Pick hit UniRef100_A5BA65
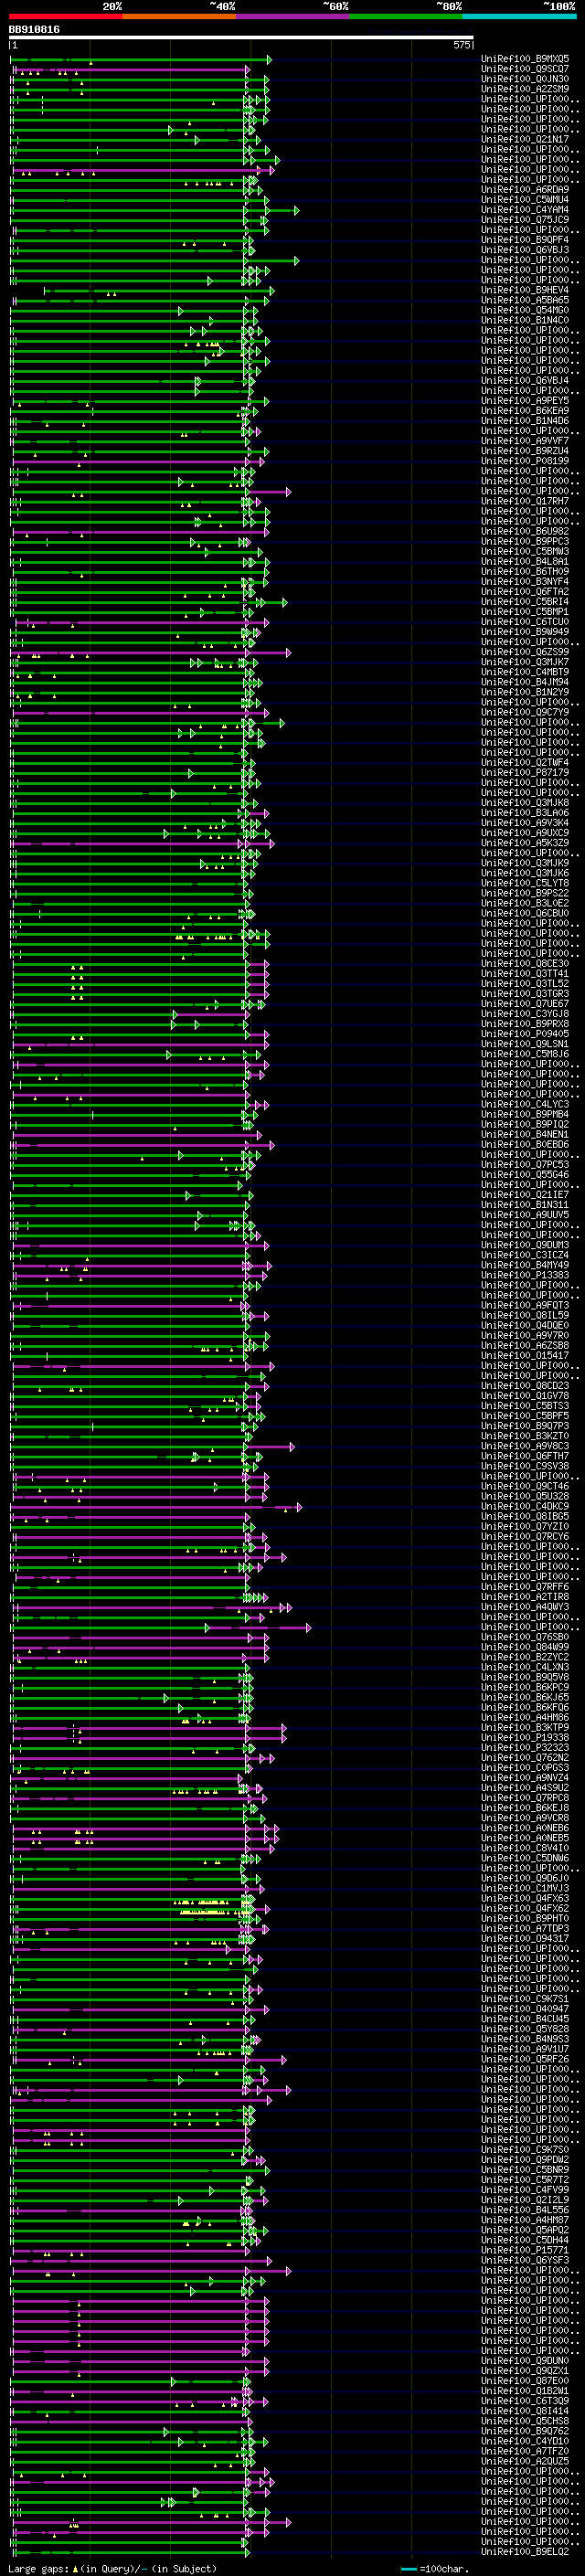 tap(525, 300)
